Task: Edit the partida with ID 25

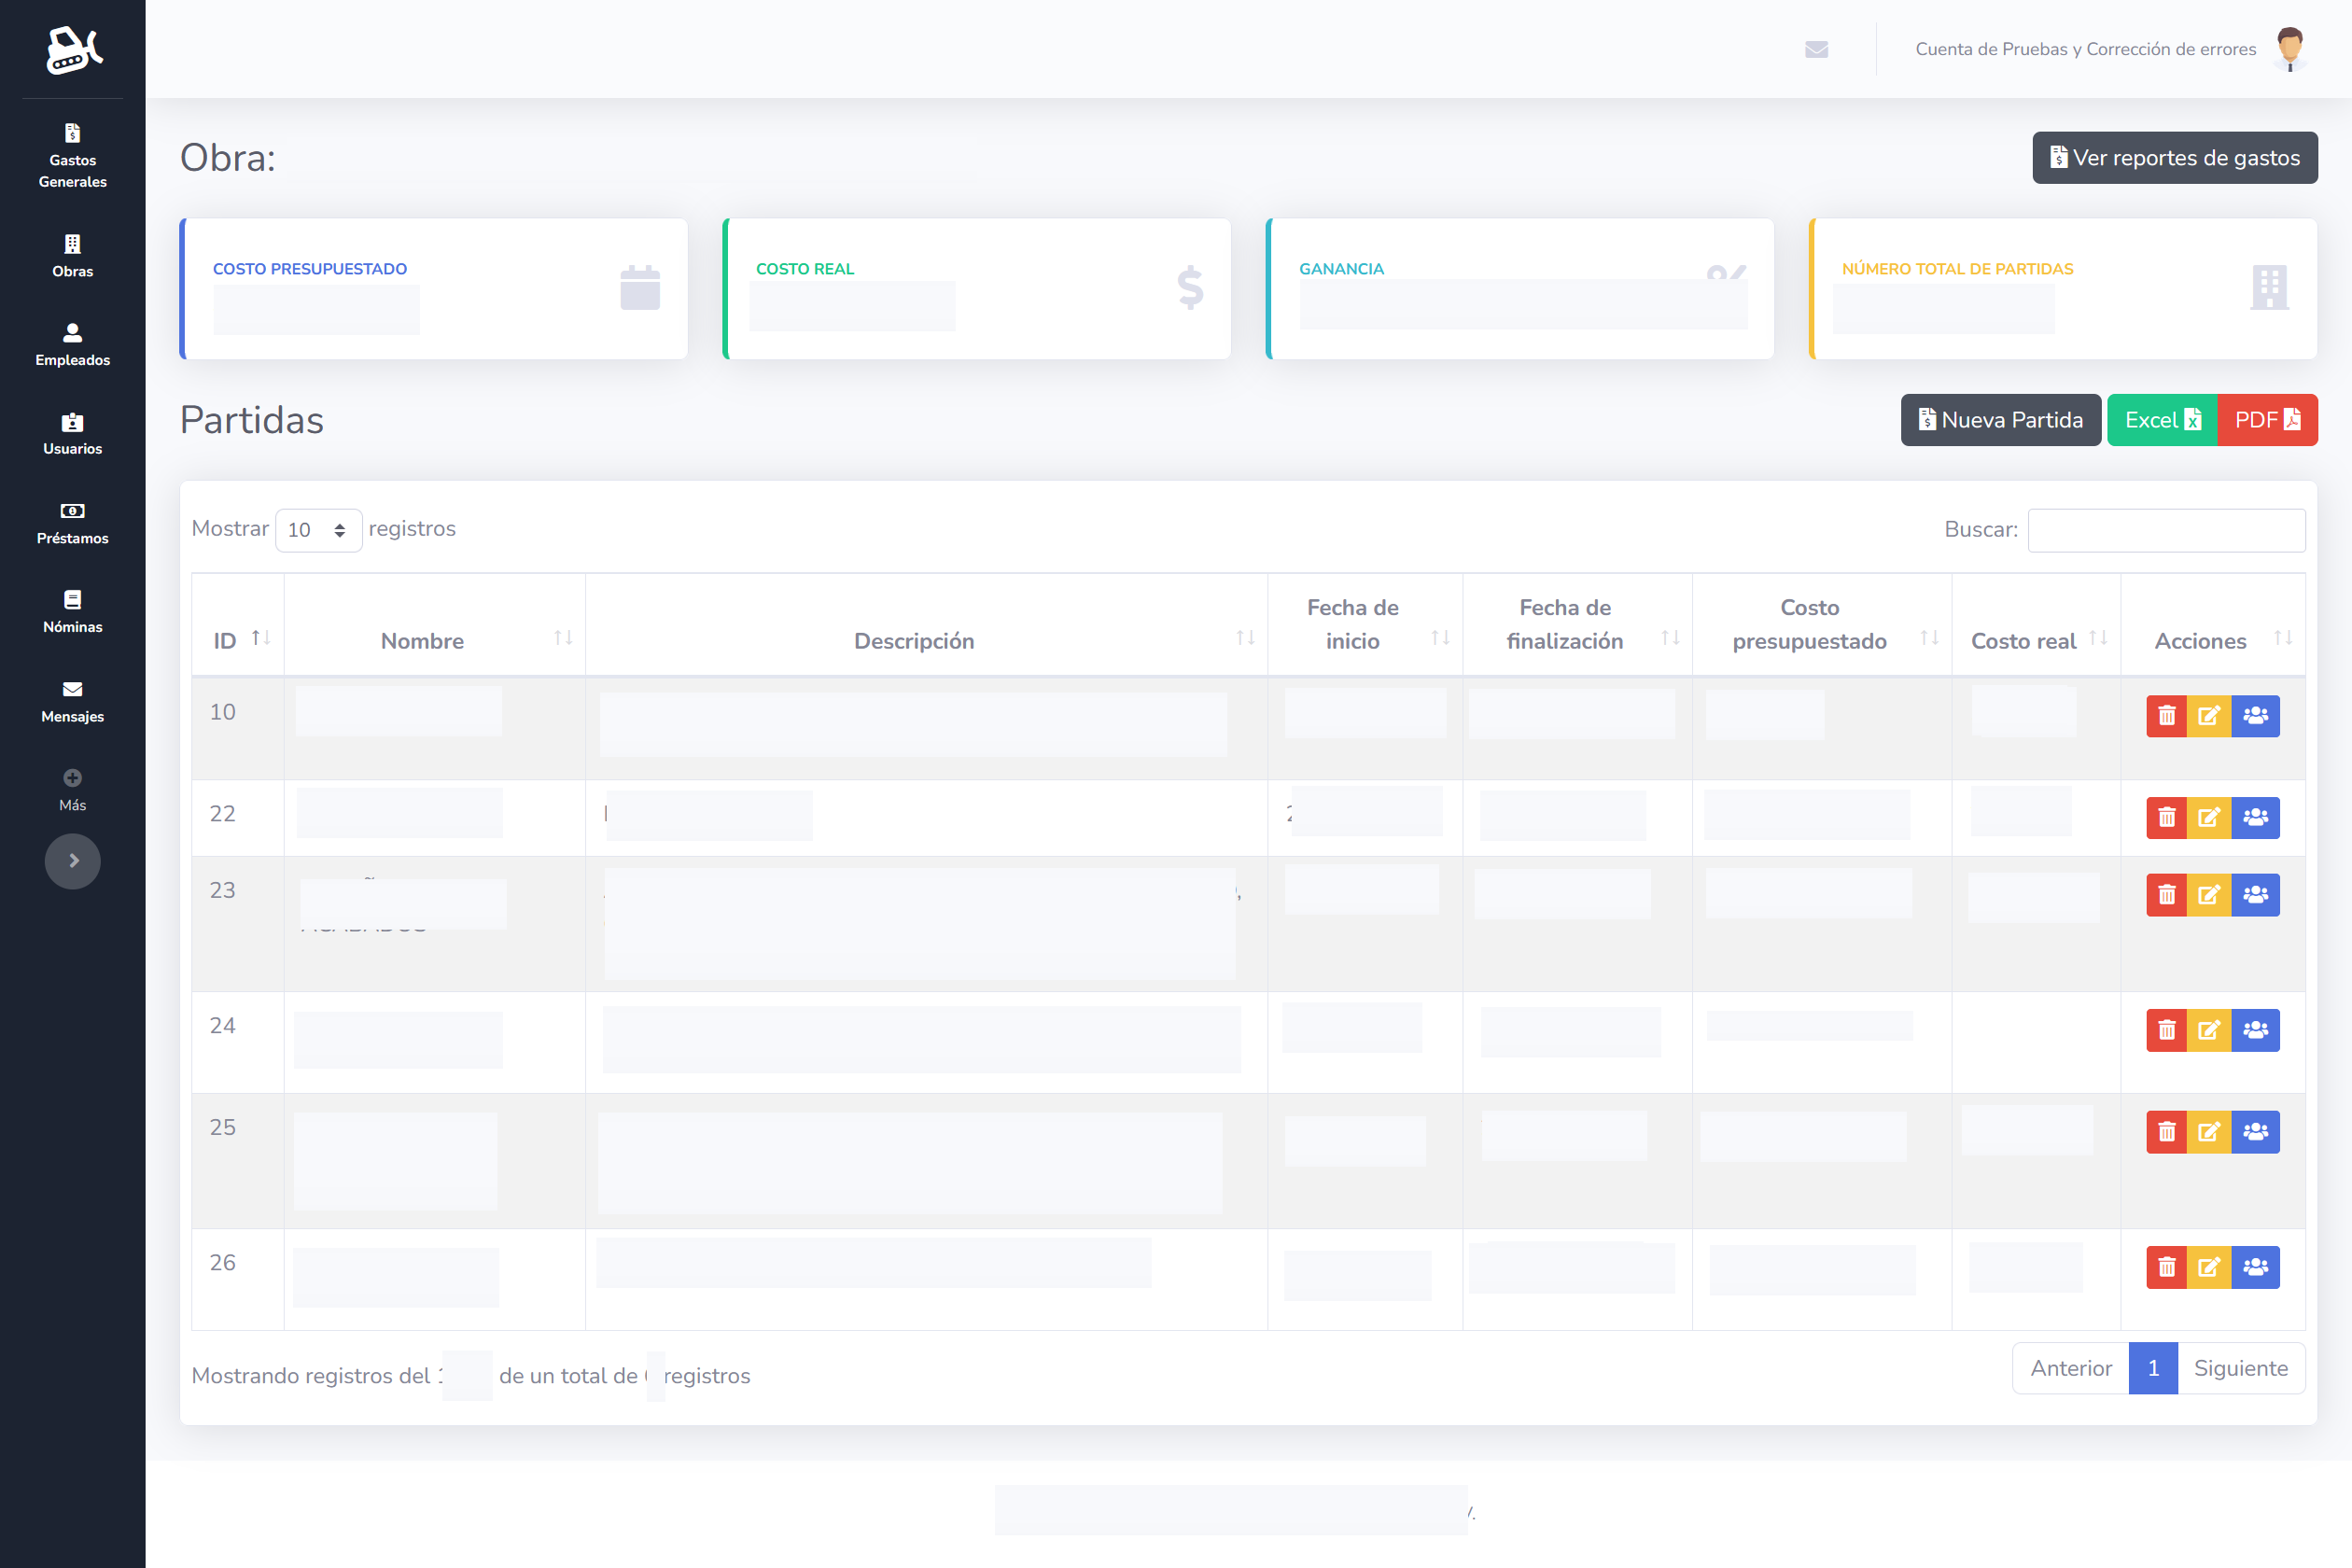Action: [2209, 1132]
